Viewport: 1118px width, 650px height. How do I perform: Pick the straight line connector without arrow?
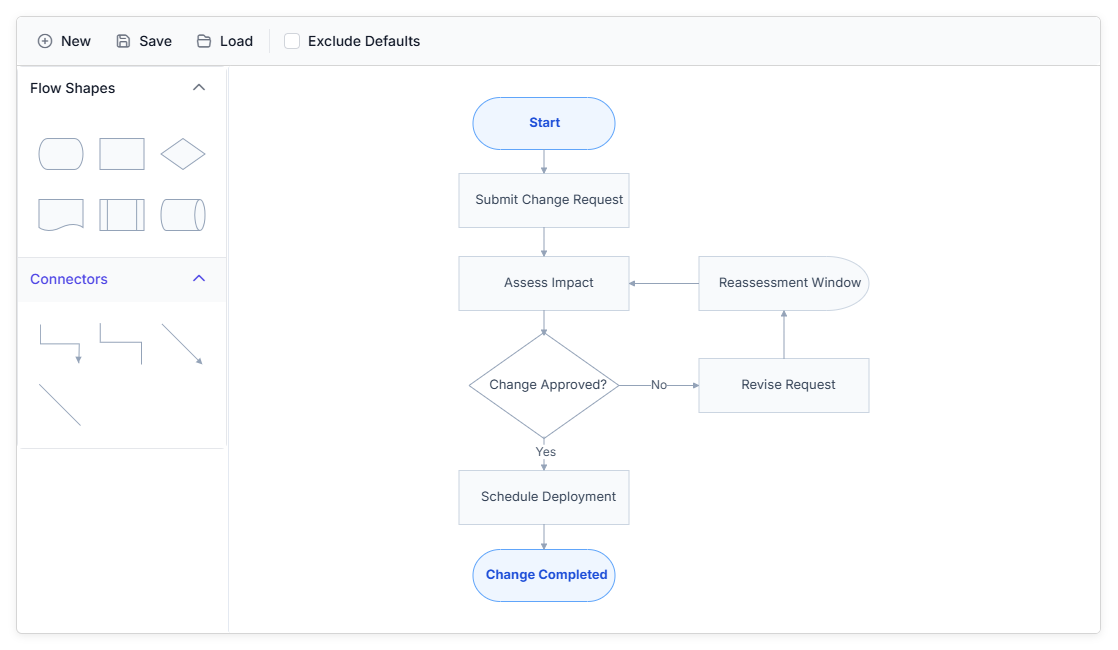(x=60, y=405)
